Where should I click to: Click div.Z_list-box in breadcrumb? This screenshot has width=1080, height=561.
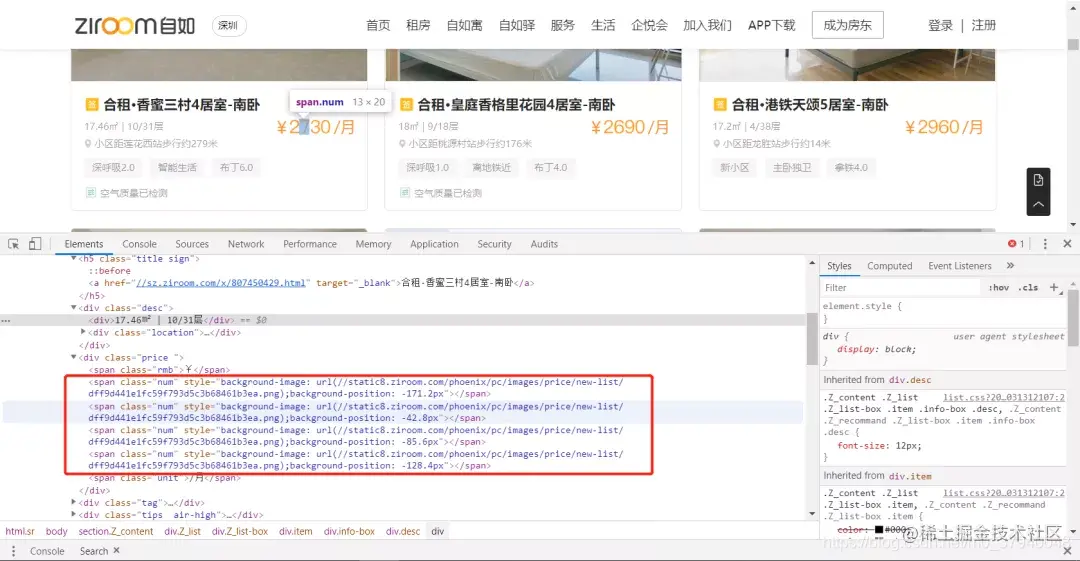pyautogui.click(x=240, y=531)
